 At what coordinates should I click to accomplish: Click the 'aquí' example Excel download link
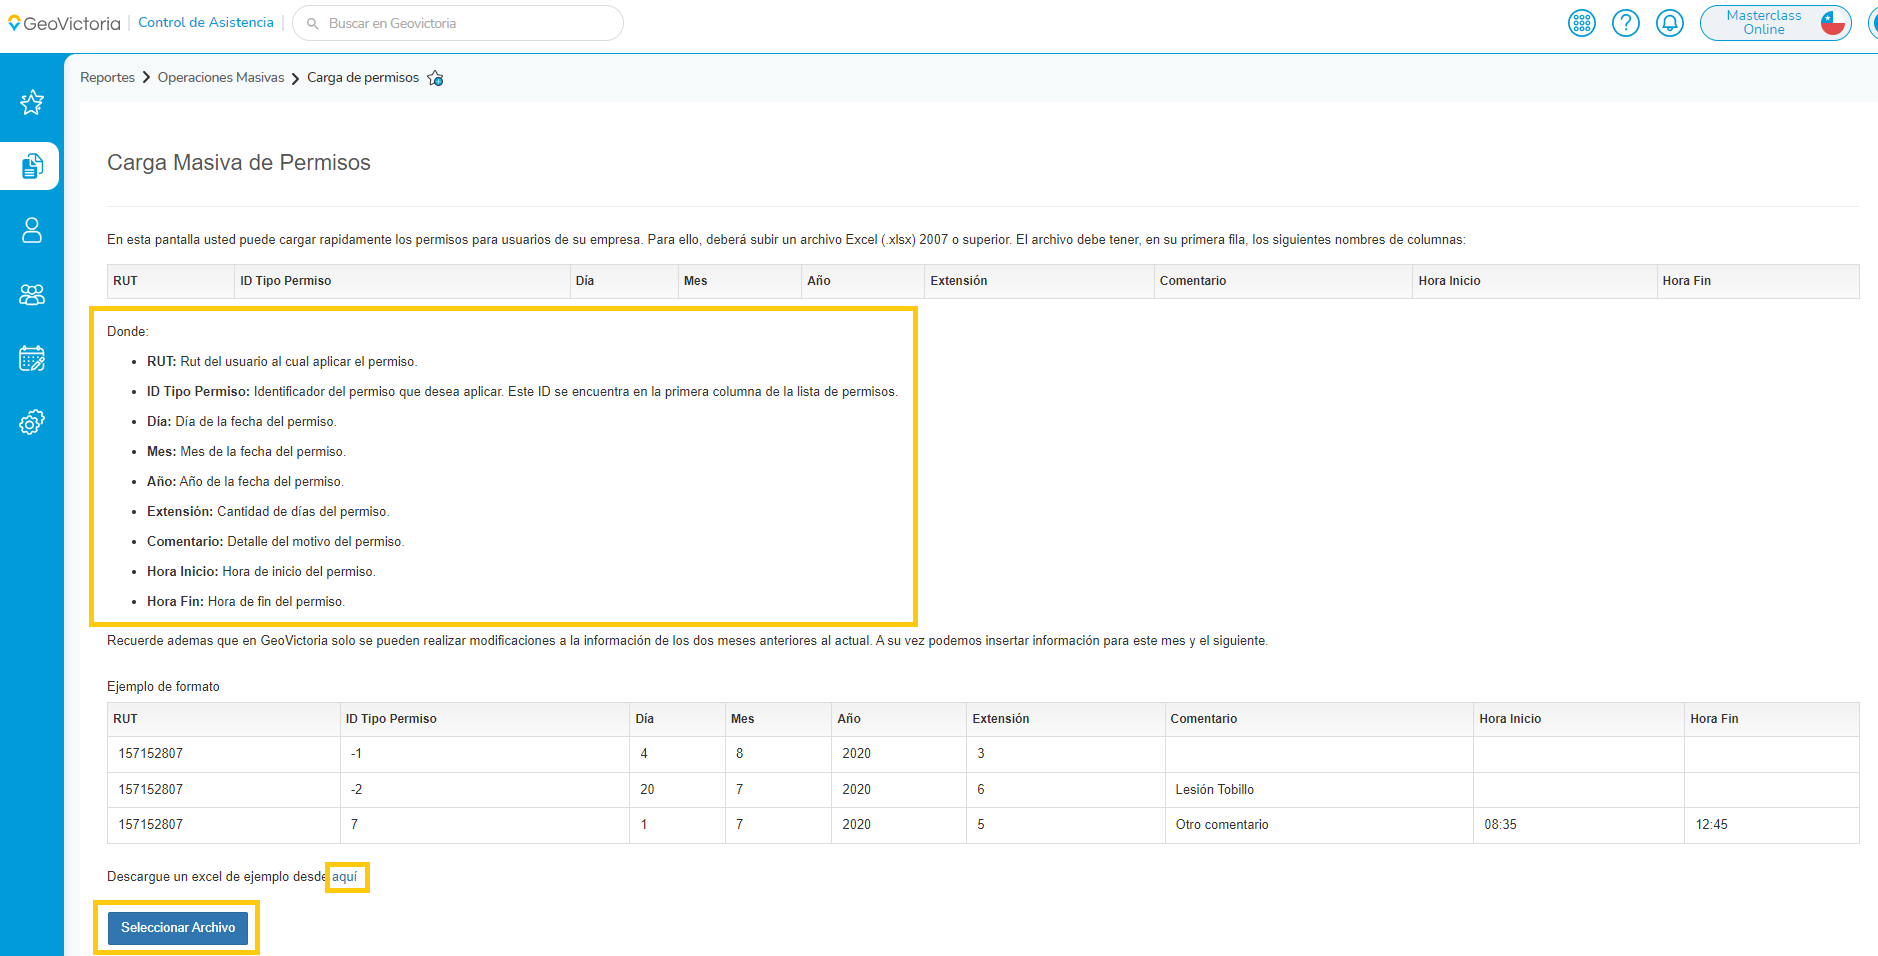point(345,877)
